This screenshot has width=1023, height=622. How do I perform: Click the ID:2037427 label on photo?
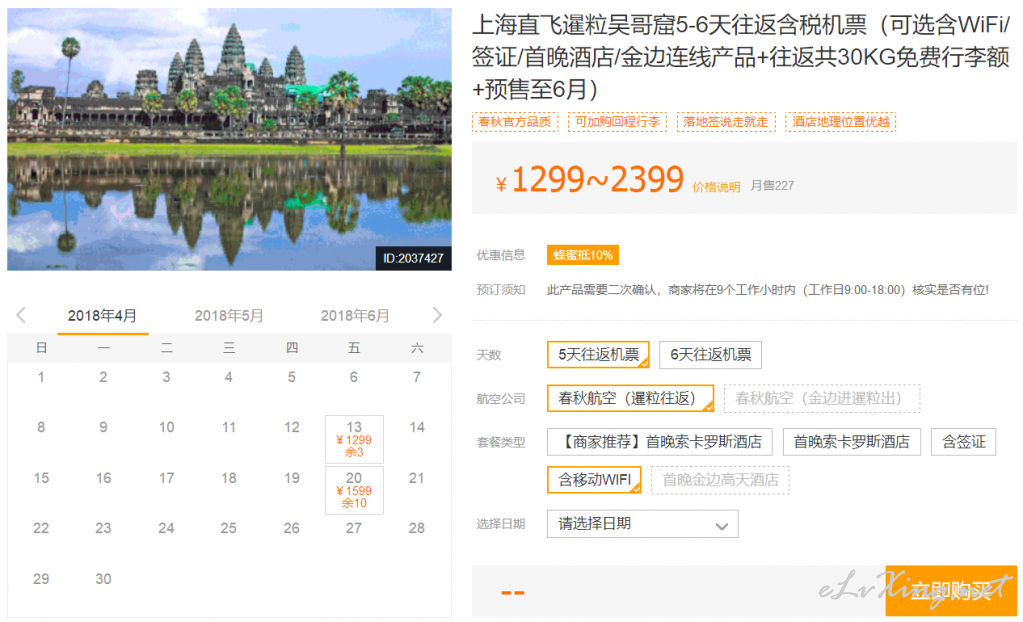point(413,258)
